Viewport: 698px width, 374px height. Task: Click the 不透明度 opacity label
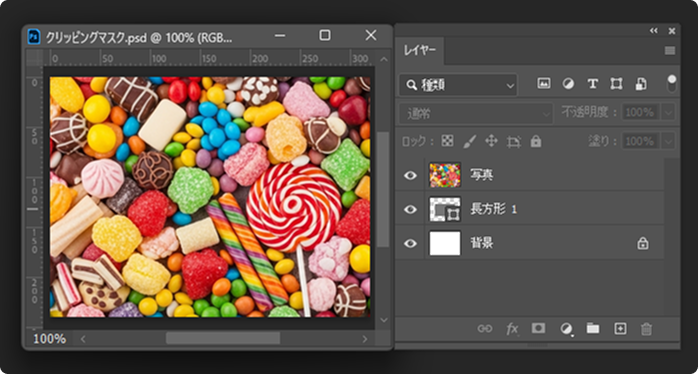pyautogui.click(x=590, y=113)
